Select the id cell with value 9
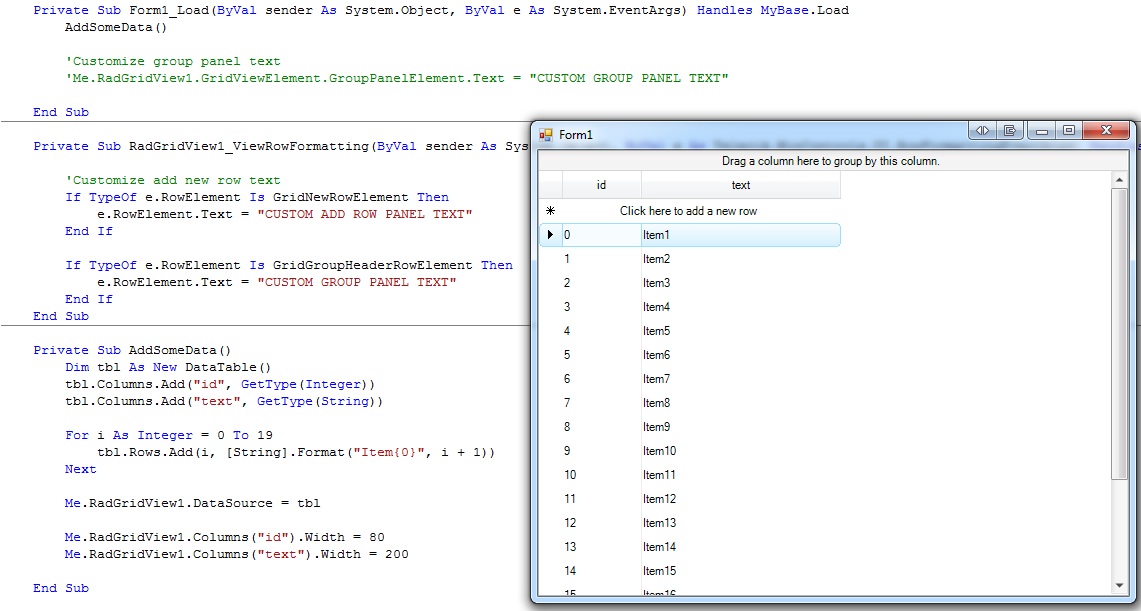 pyautogui.click(x=601, y=451)
